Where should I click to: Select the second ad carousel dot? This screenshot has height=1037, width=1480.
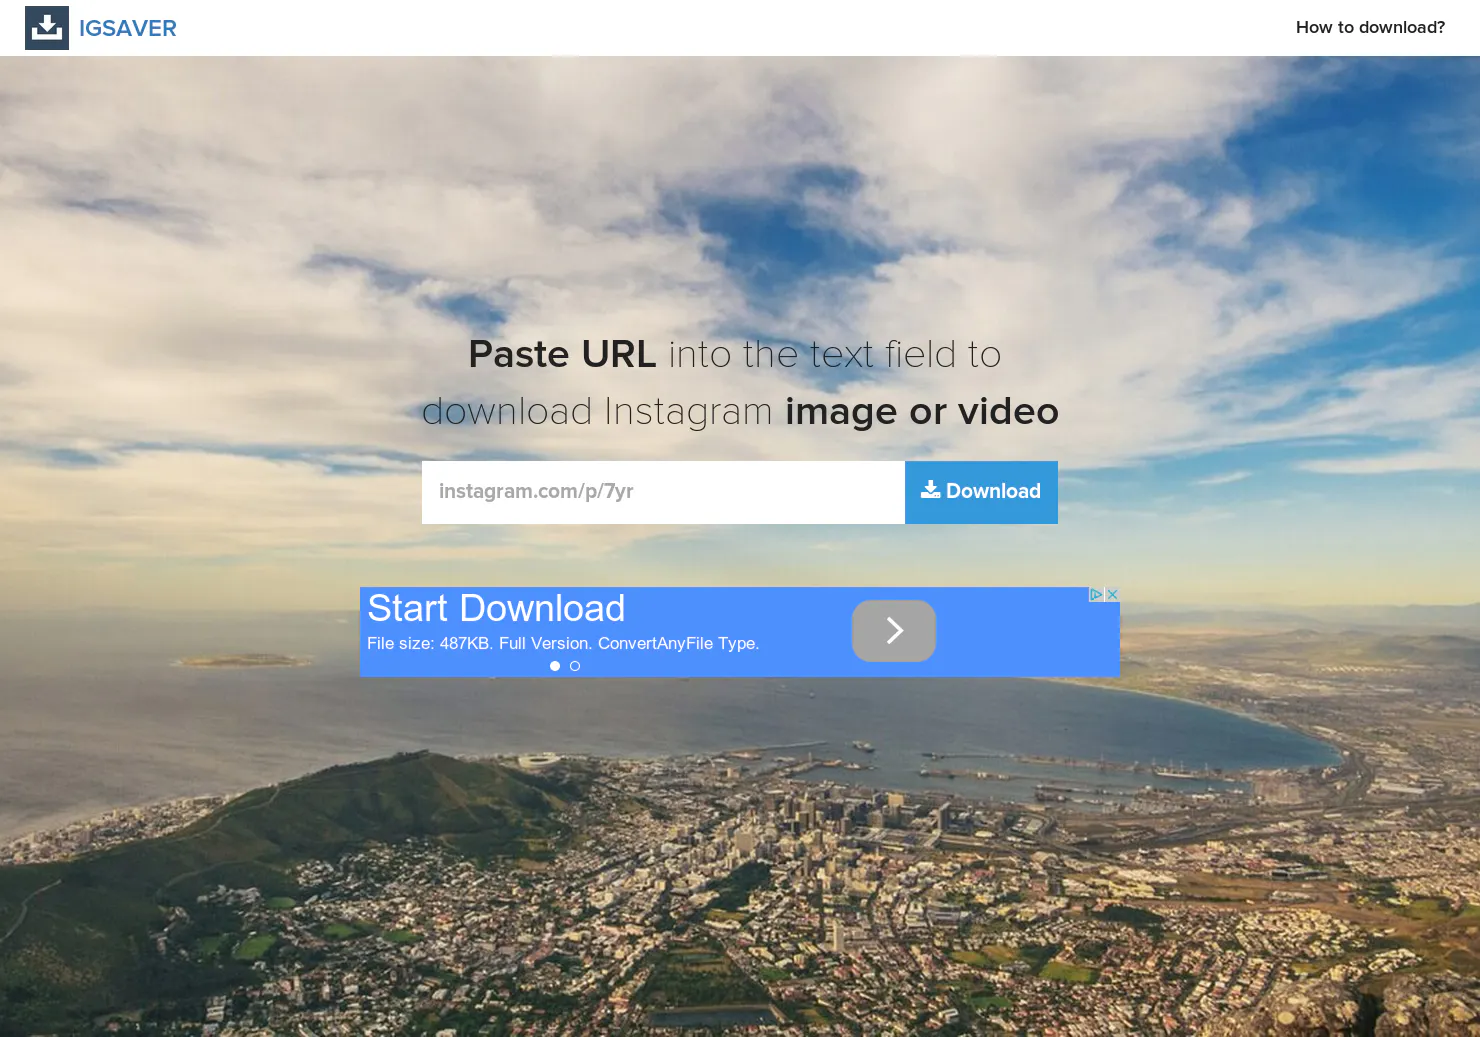(x=575, y=666)
